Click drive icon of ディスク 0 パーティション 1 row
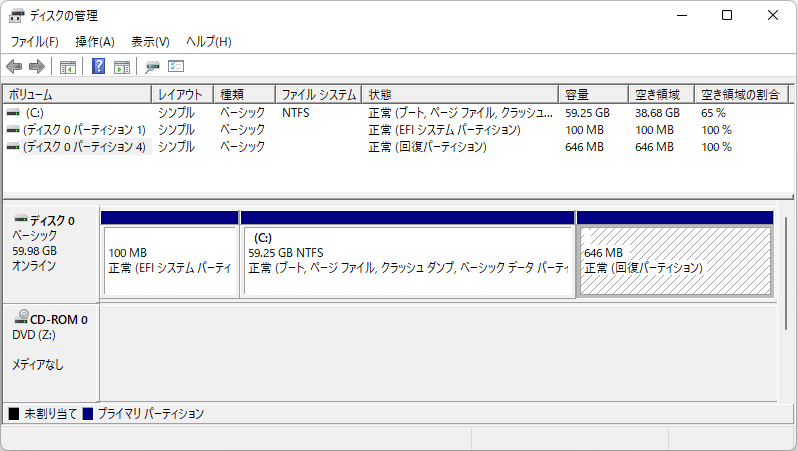 click(13, 130)
